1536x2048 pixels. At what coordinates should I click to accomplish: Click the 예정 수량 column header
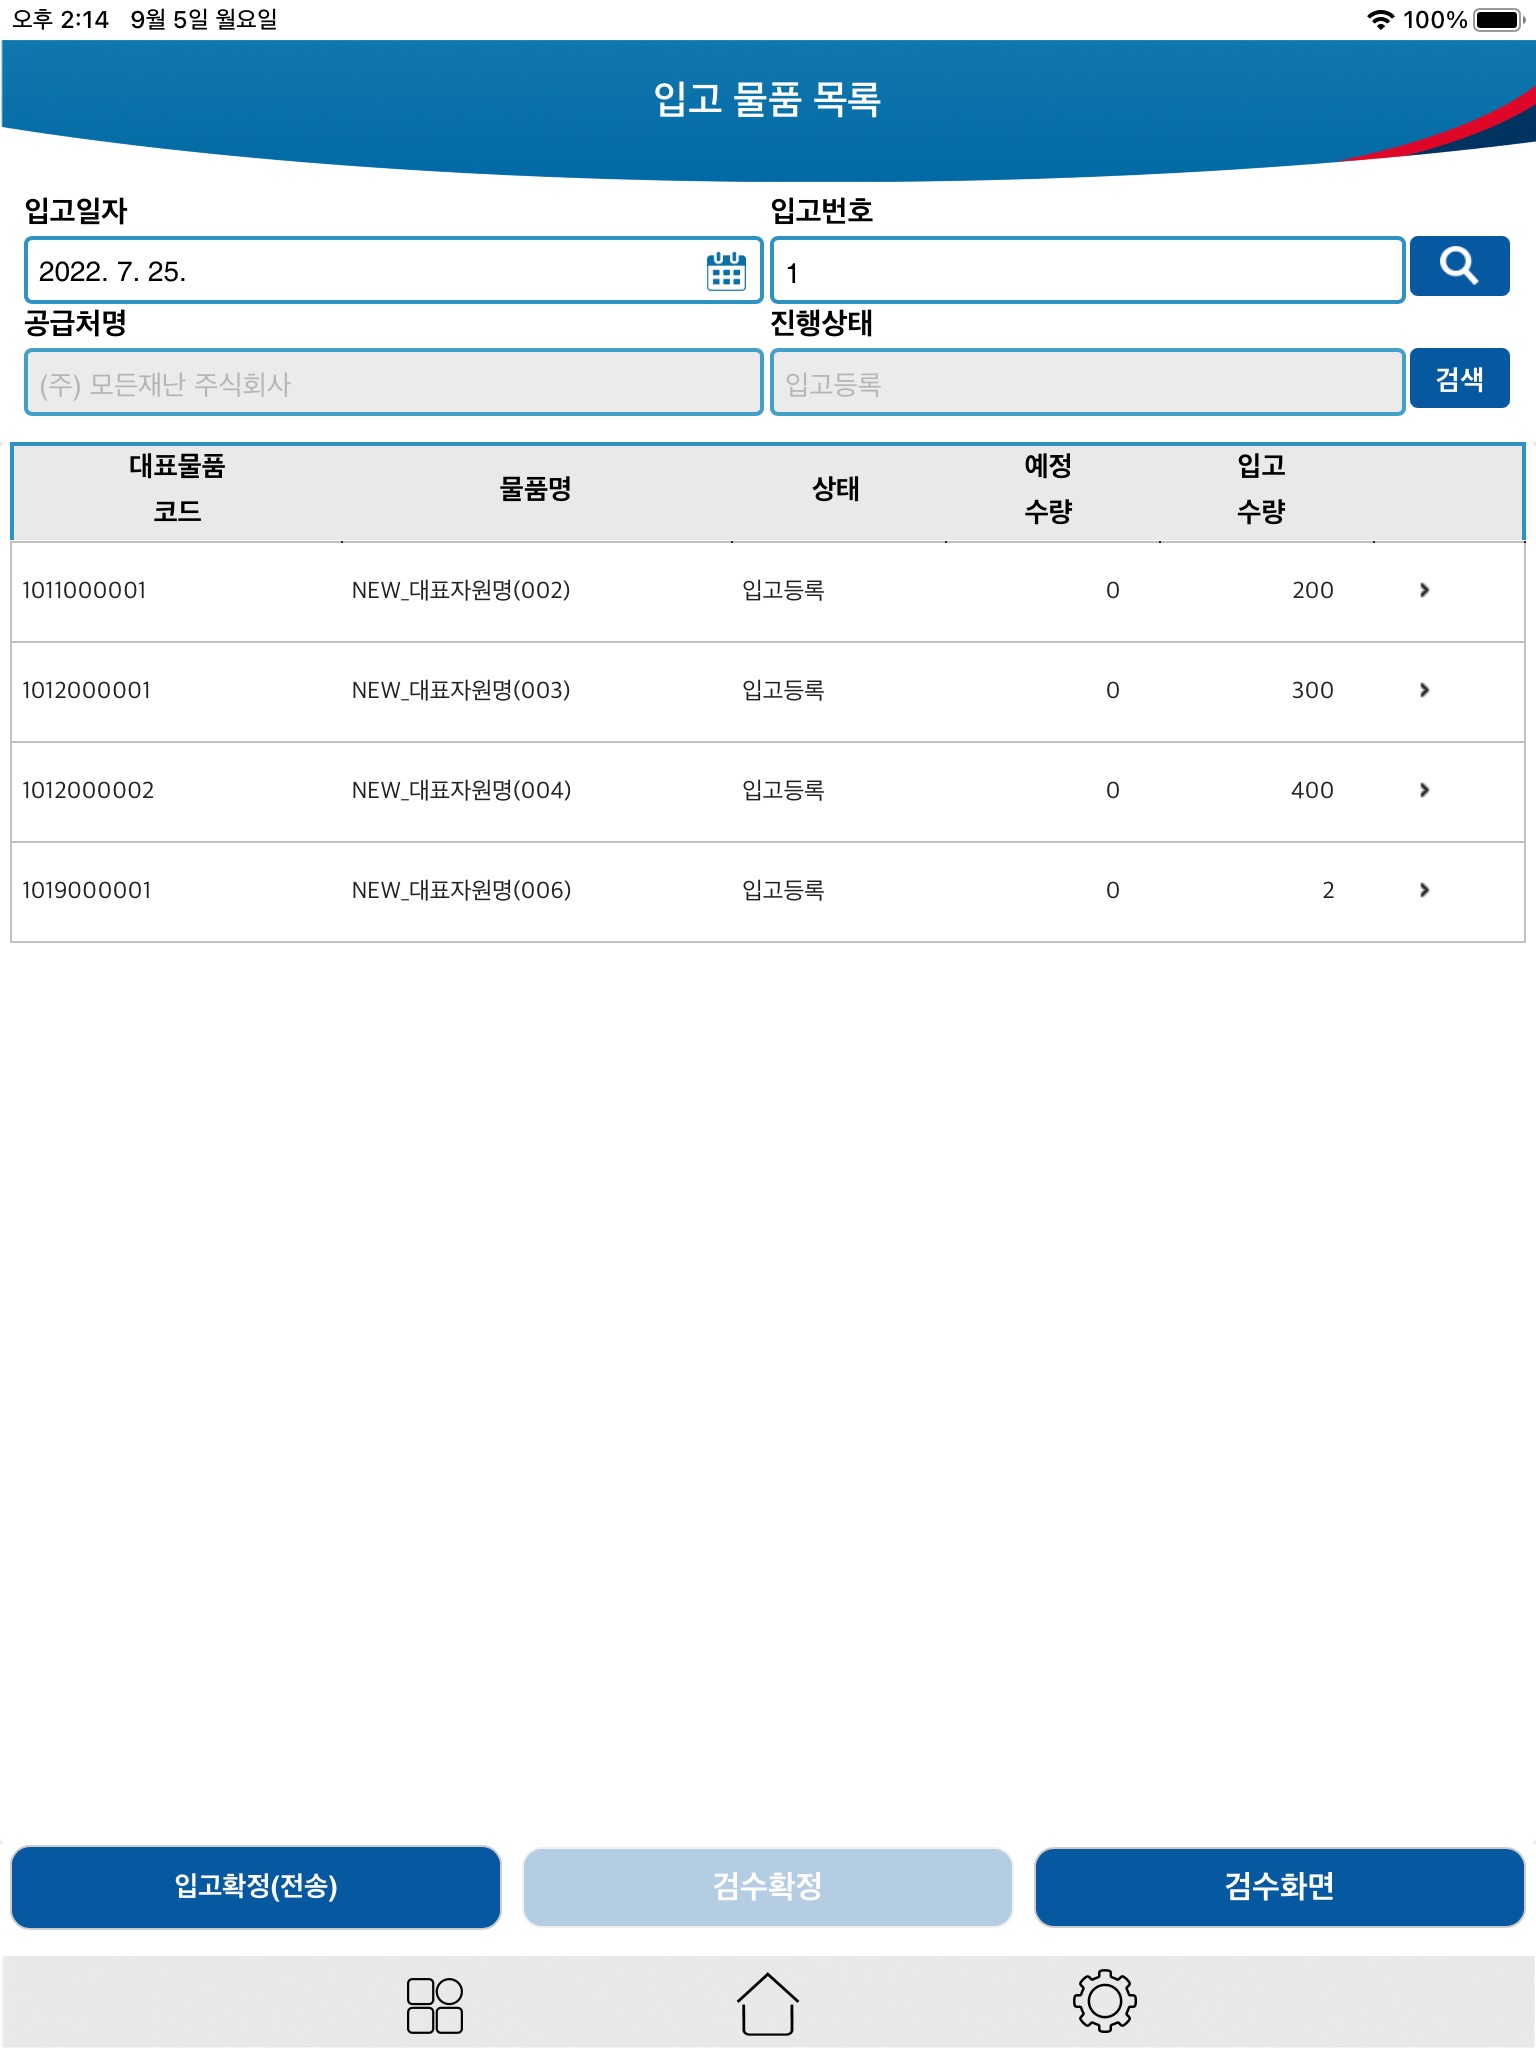tap(1048, 489)
